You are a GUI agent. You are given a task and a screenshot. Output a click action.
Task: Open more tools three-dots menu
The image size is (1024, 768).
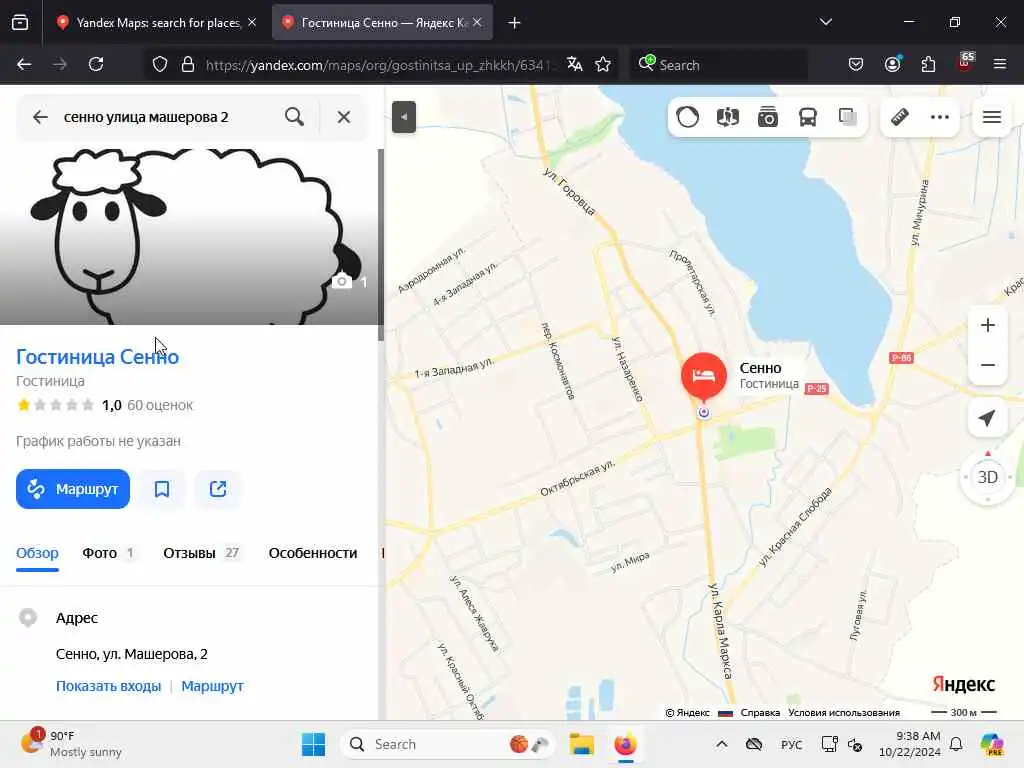940,117
